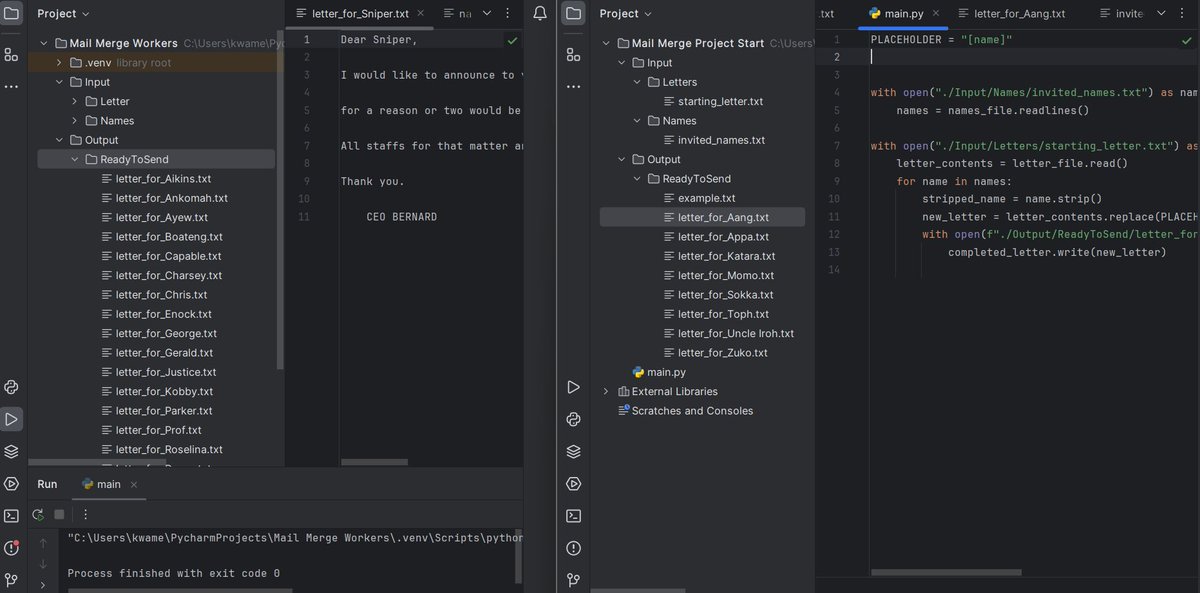Run main.py with the green play icon
The width and height of the screenshot is (1200, 593).
click(573, 387)
